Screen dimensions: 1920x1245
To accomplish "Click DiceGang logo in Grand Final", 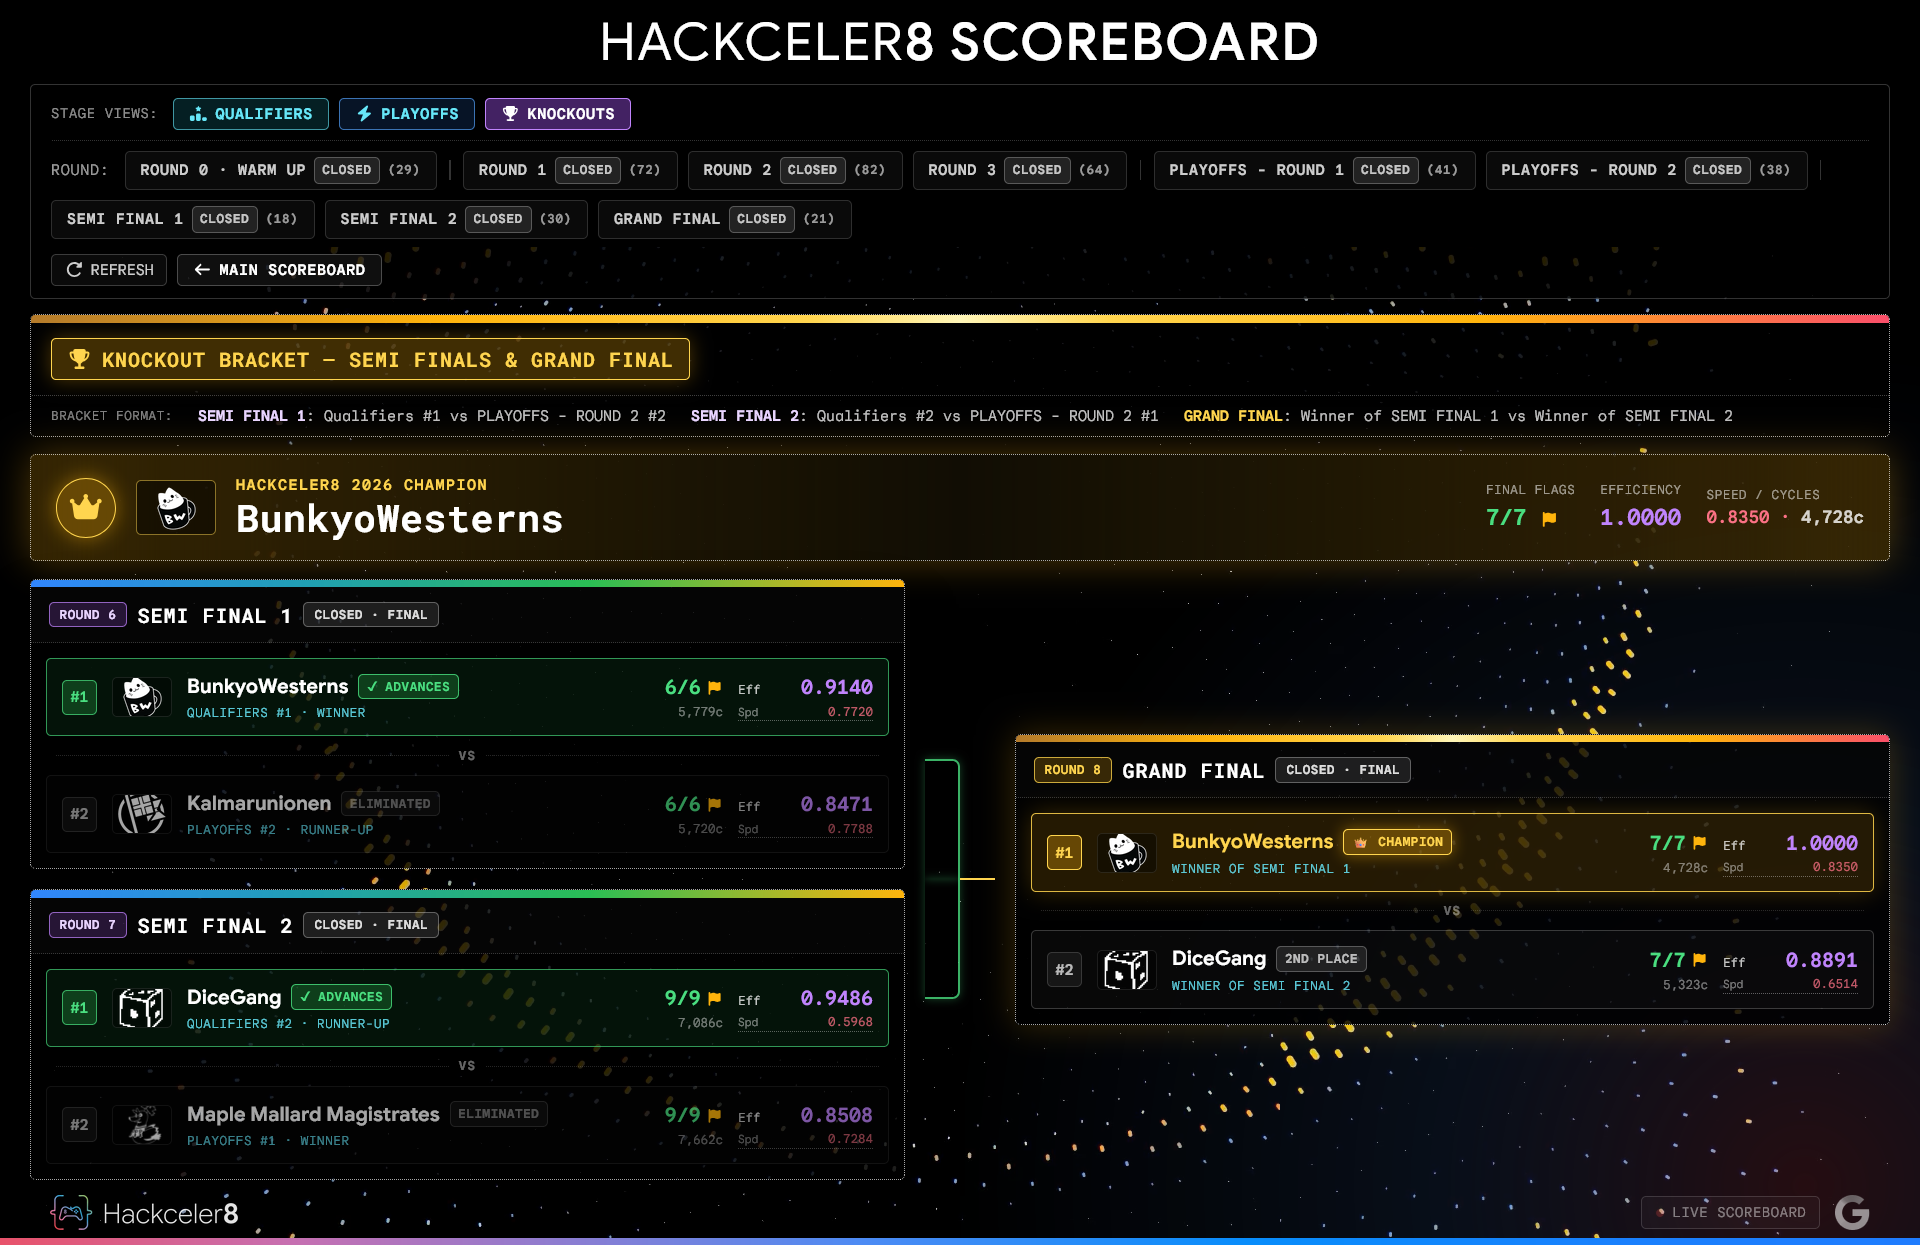I will pos(1127,970).
